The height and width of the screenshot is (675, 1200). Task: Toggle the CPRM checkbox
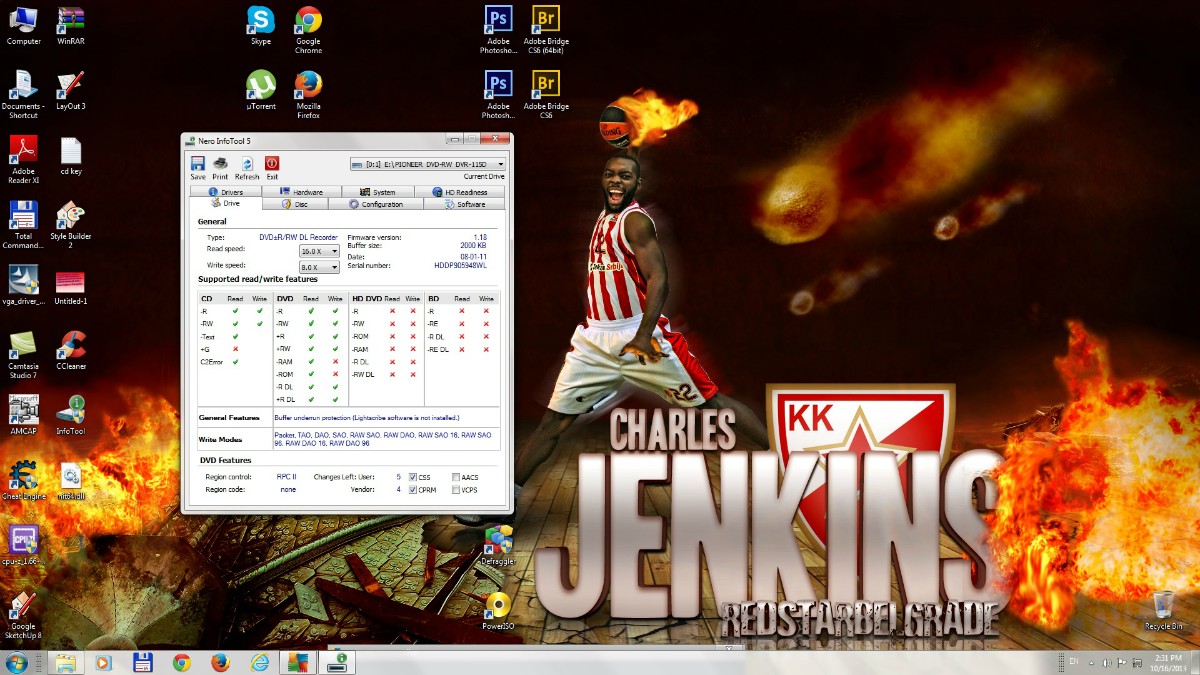(413, 490)
